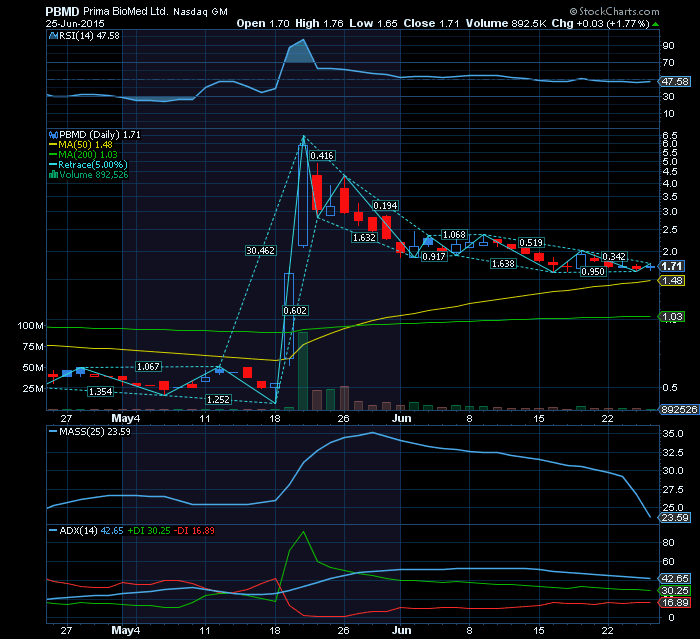Click the green MA(200) legend line swatch
700x639 pixels.
pyautogui.click(x=53, y=155)
